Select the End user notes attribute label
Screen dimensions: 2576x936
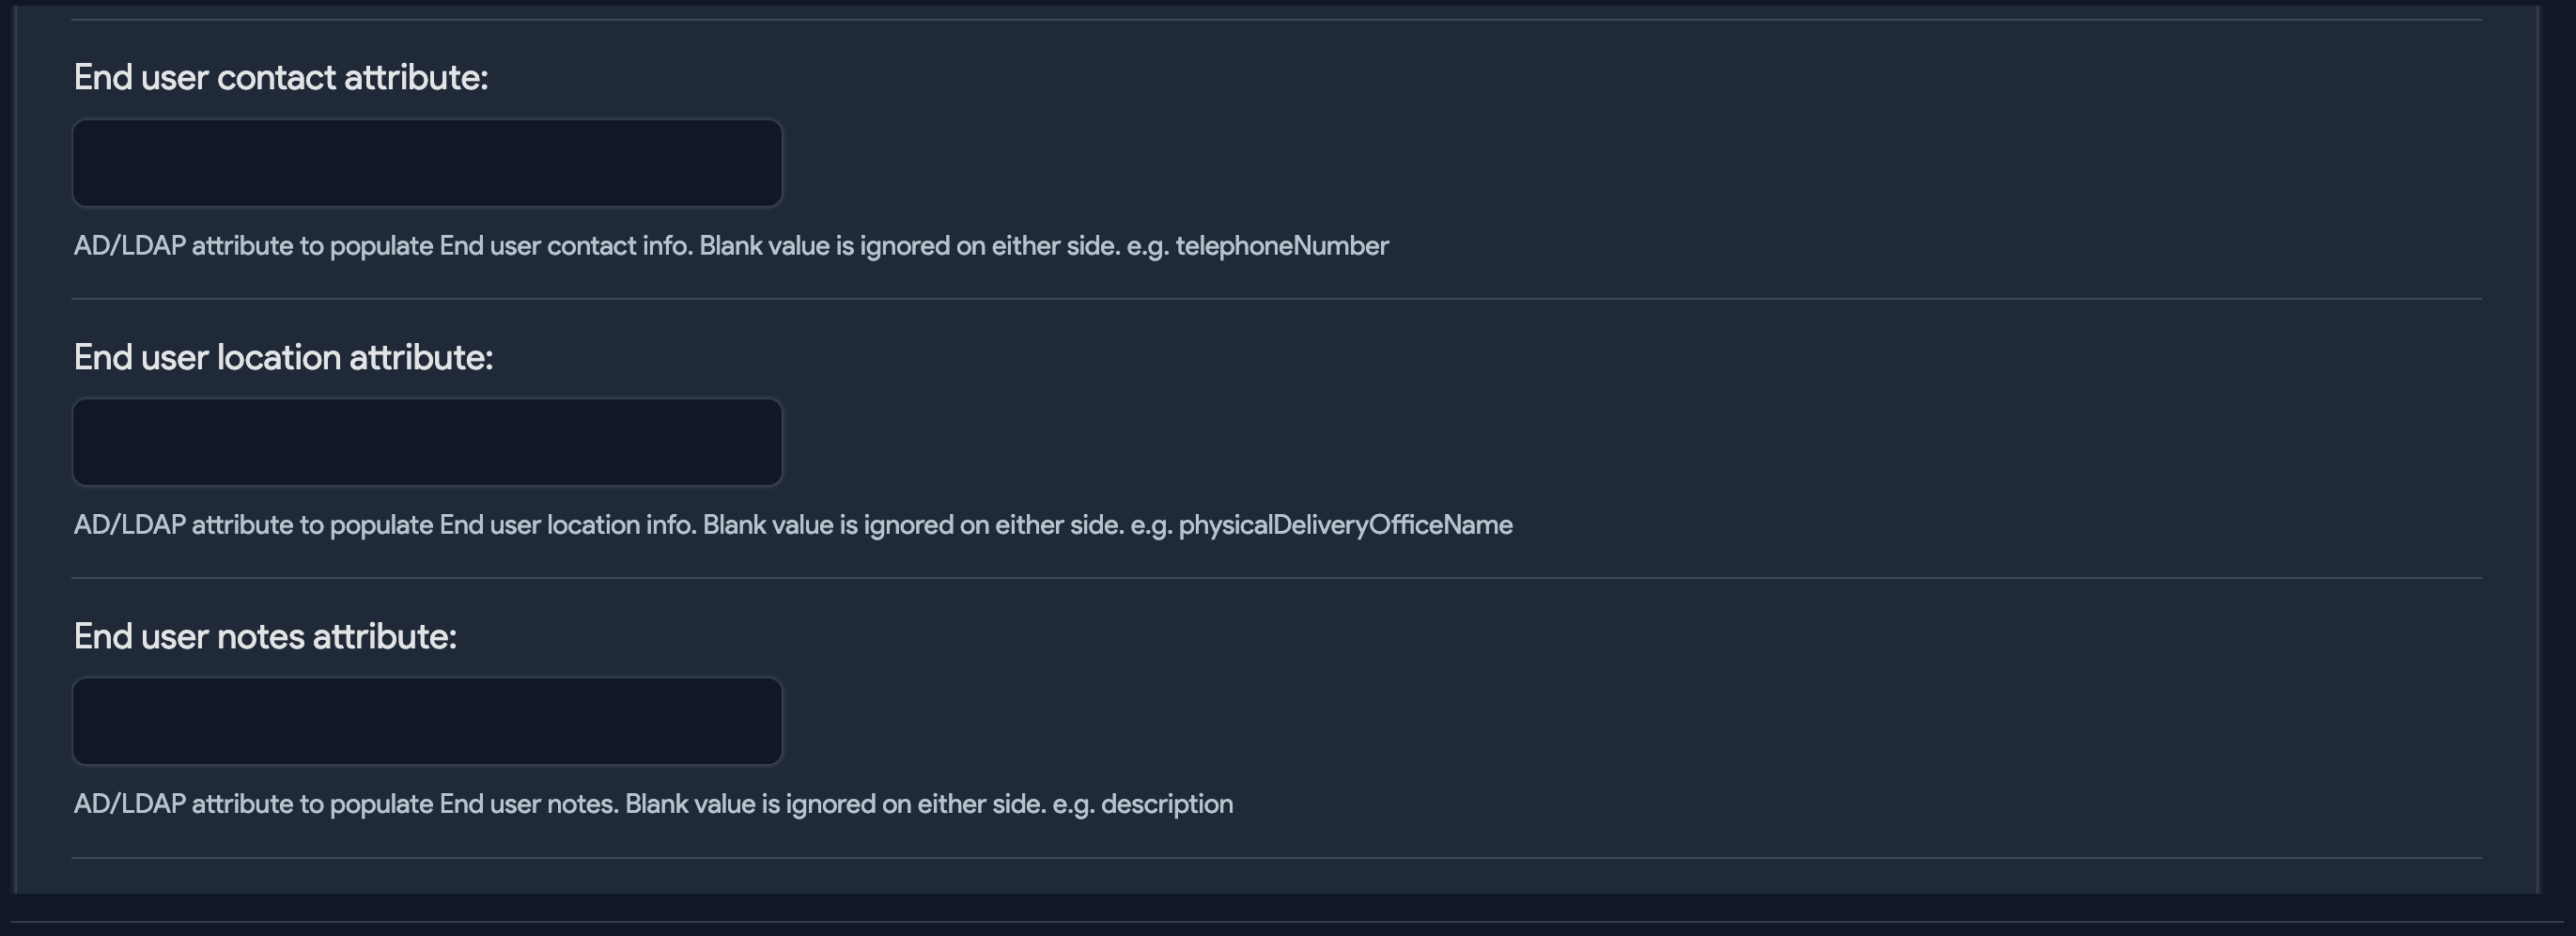[265, 635]
